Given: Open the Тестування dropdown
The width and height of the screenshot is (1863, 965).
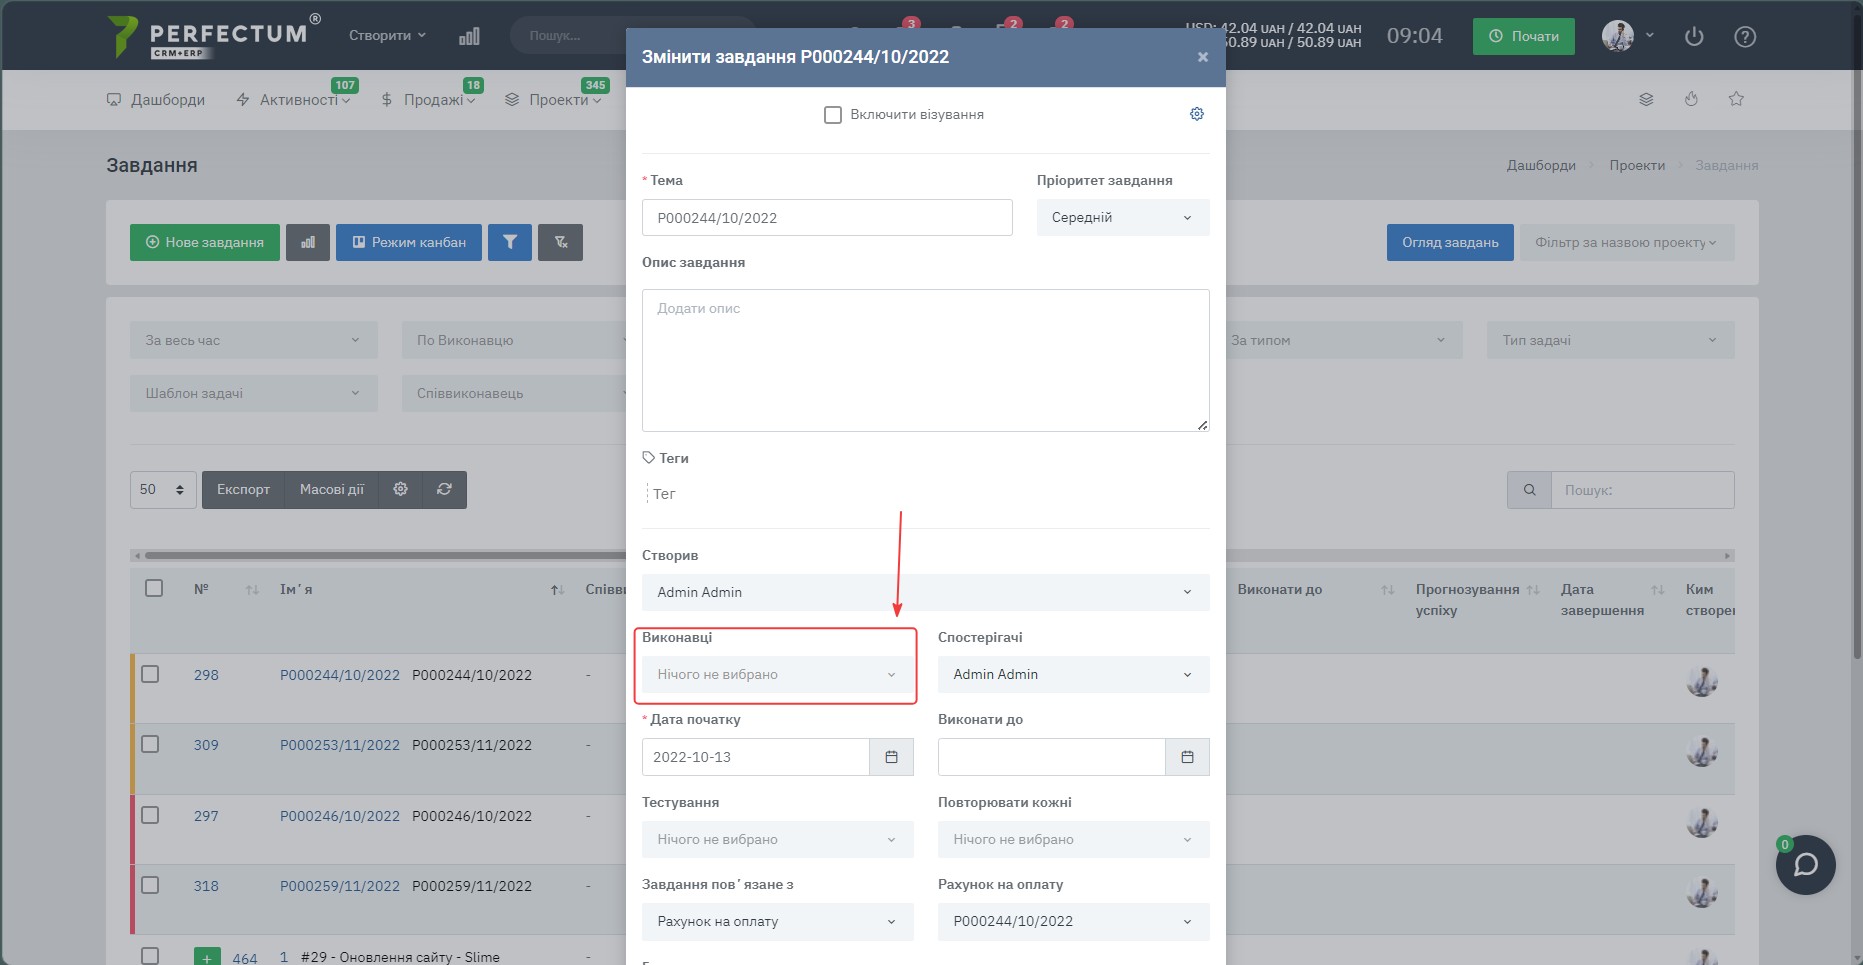Looking at the screenshot, I should coord(778,839).
